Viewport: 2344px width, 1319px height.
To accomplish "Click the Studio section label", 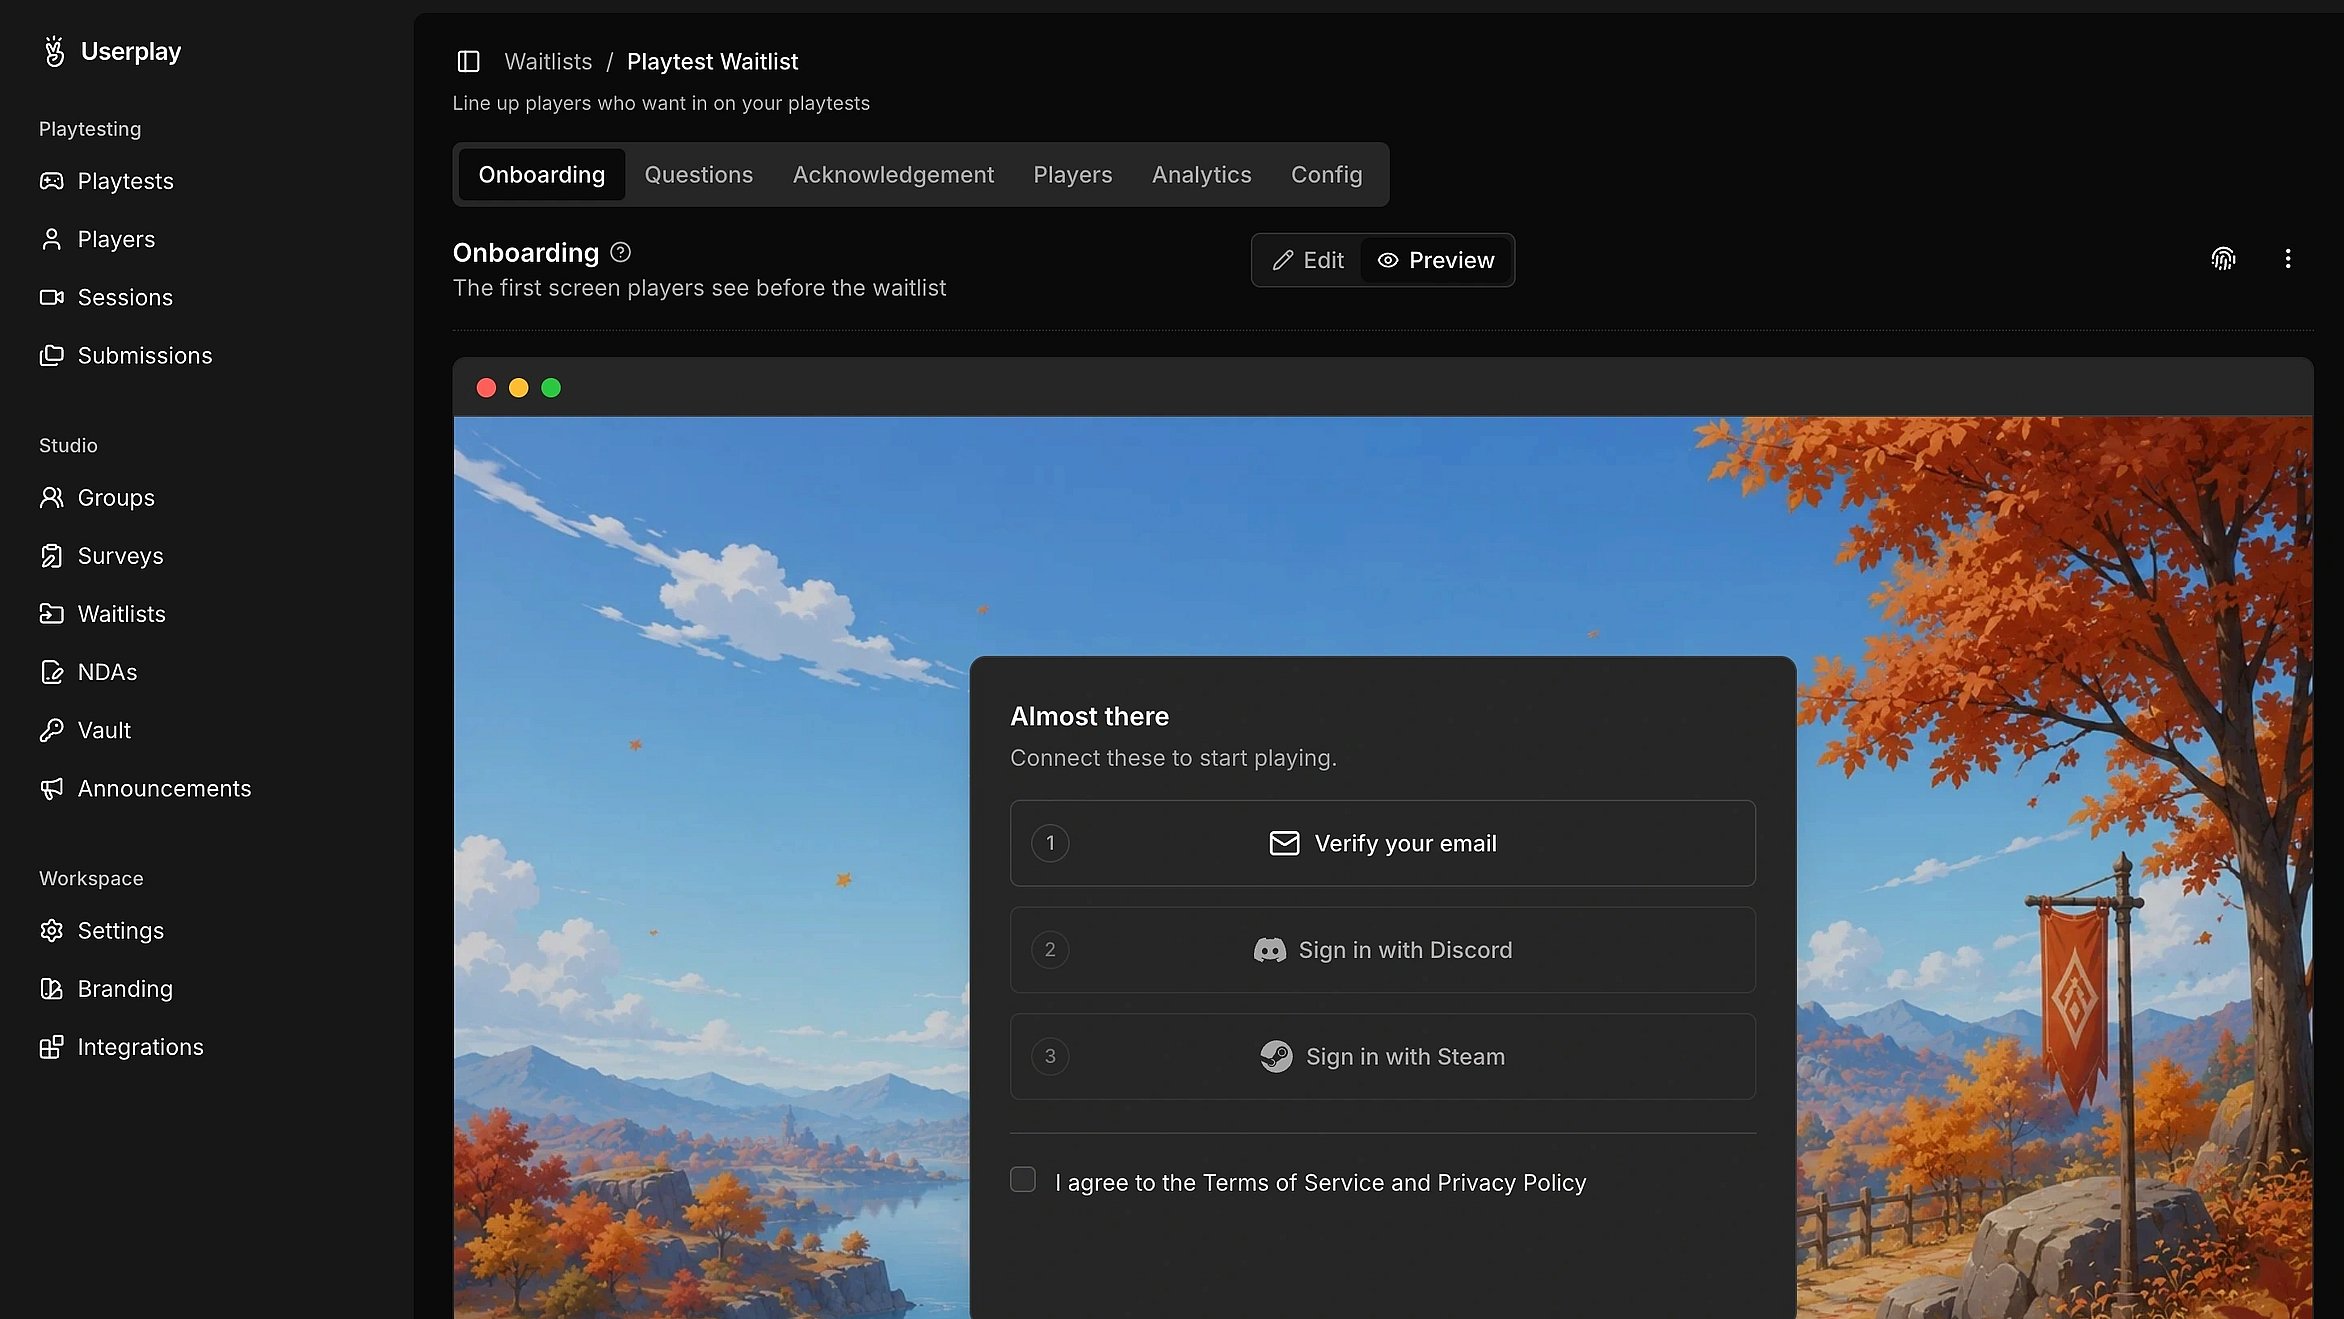I will point(68,445).
